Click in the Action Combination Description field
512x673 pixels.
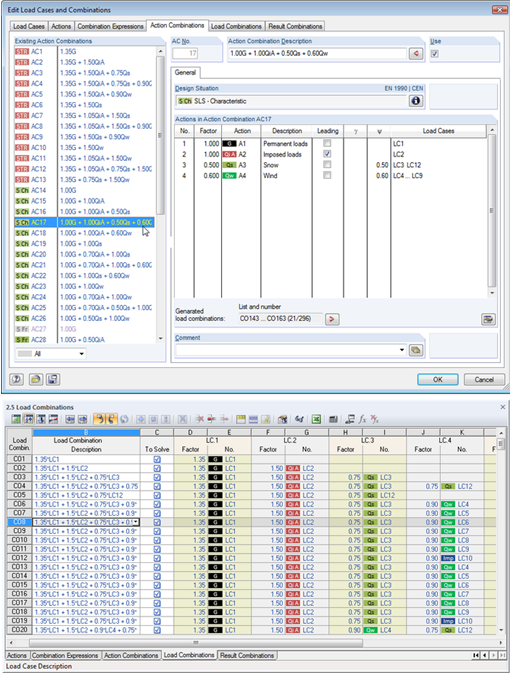[x=317, y=53]
